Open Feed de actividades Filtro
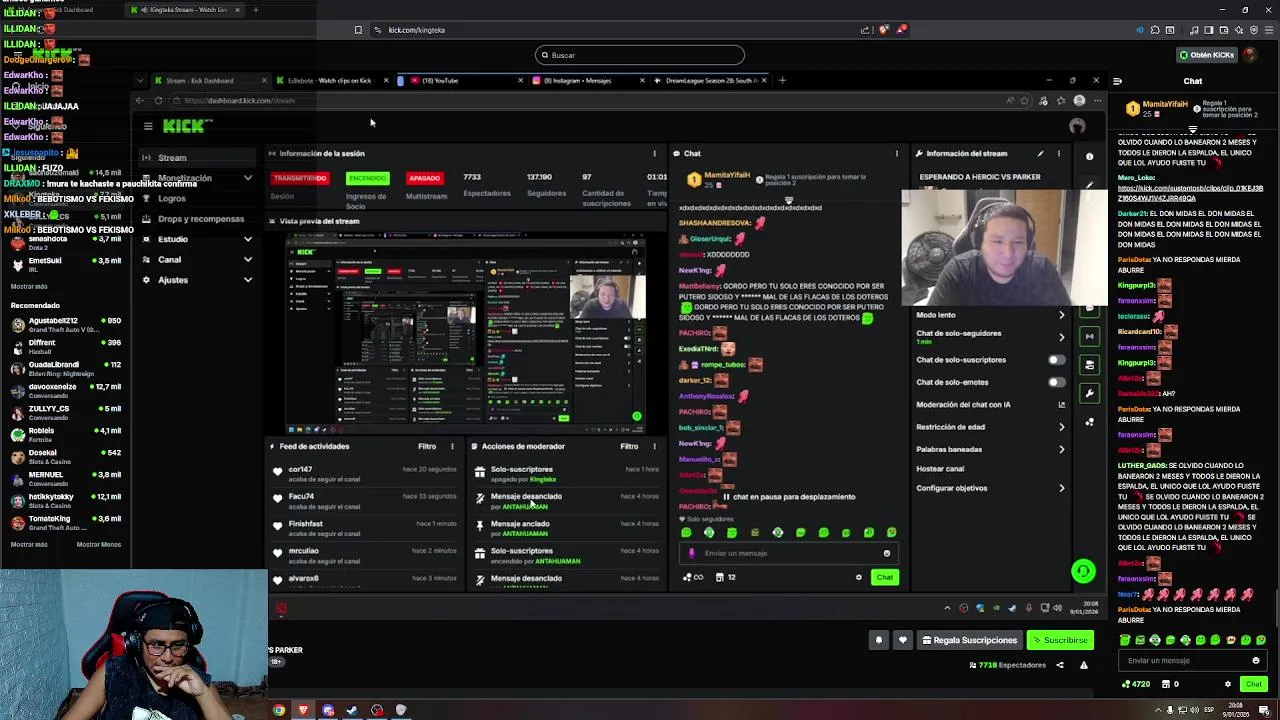Viewport: 1280px width, 720px height. pyautogui.click(x=427, y=447)
